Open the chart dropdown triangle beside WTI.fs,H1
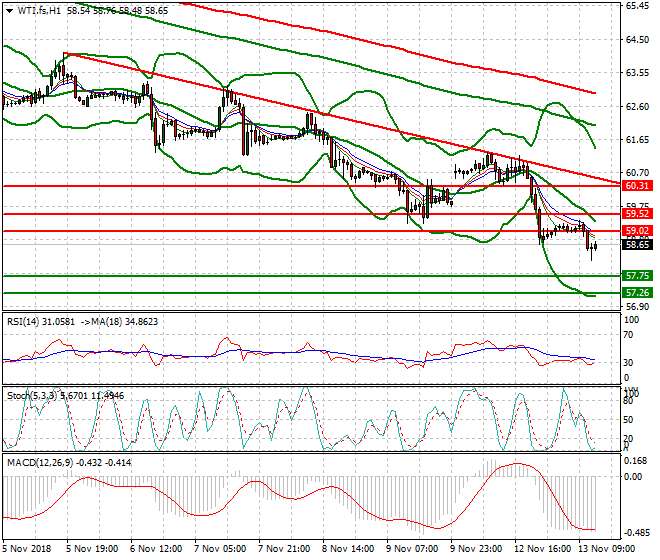 [x=9, y=11]
